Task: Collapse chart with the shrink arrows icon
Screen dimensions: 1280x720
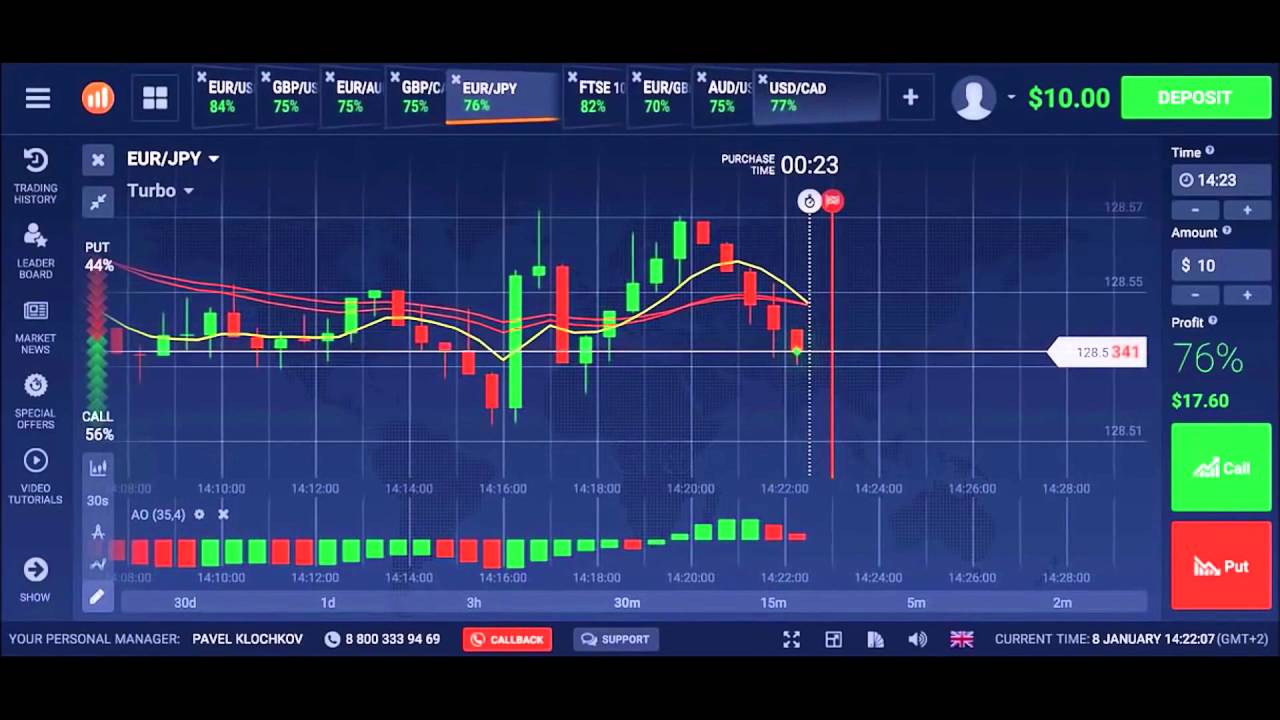Action: [x=97, y=202]
